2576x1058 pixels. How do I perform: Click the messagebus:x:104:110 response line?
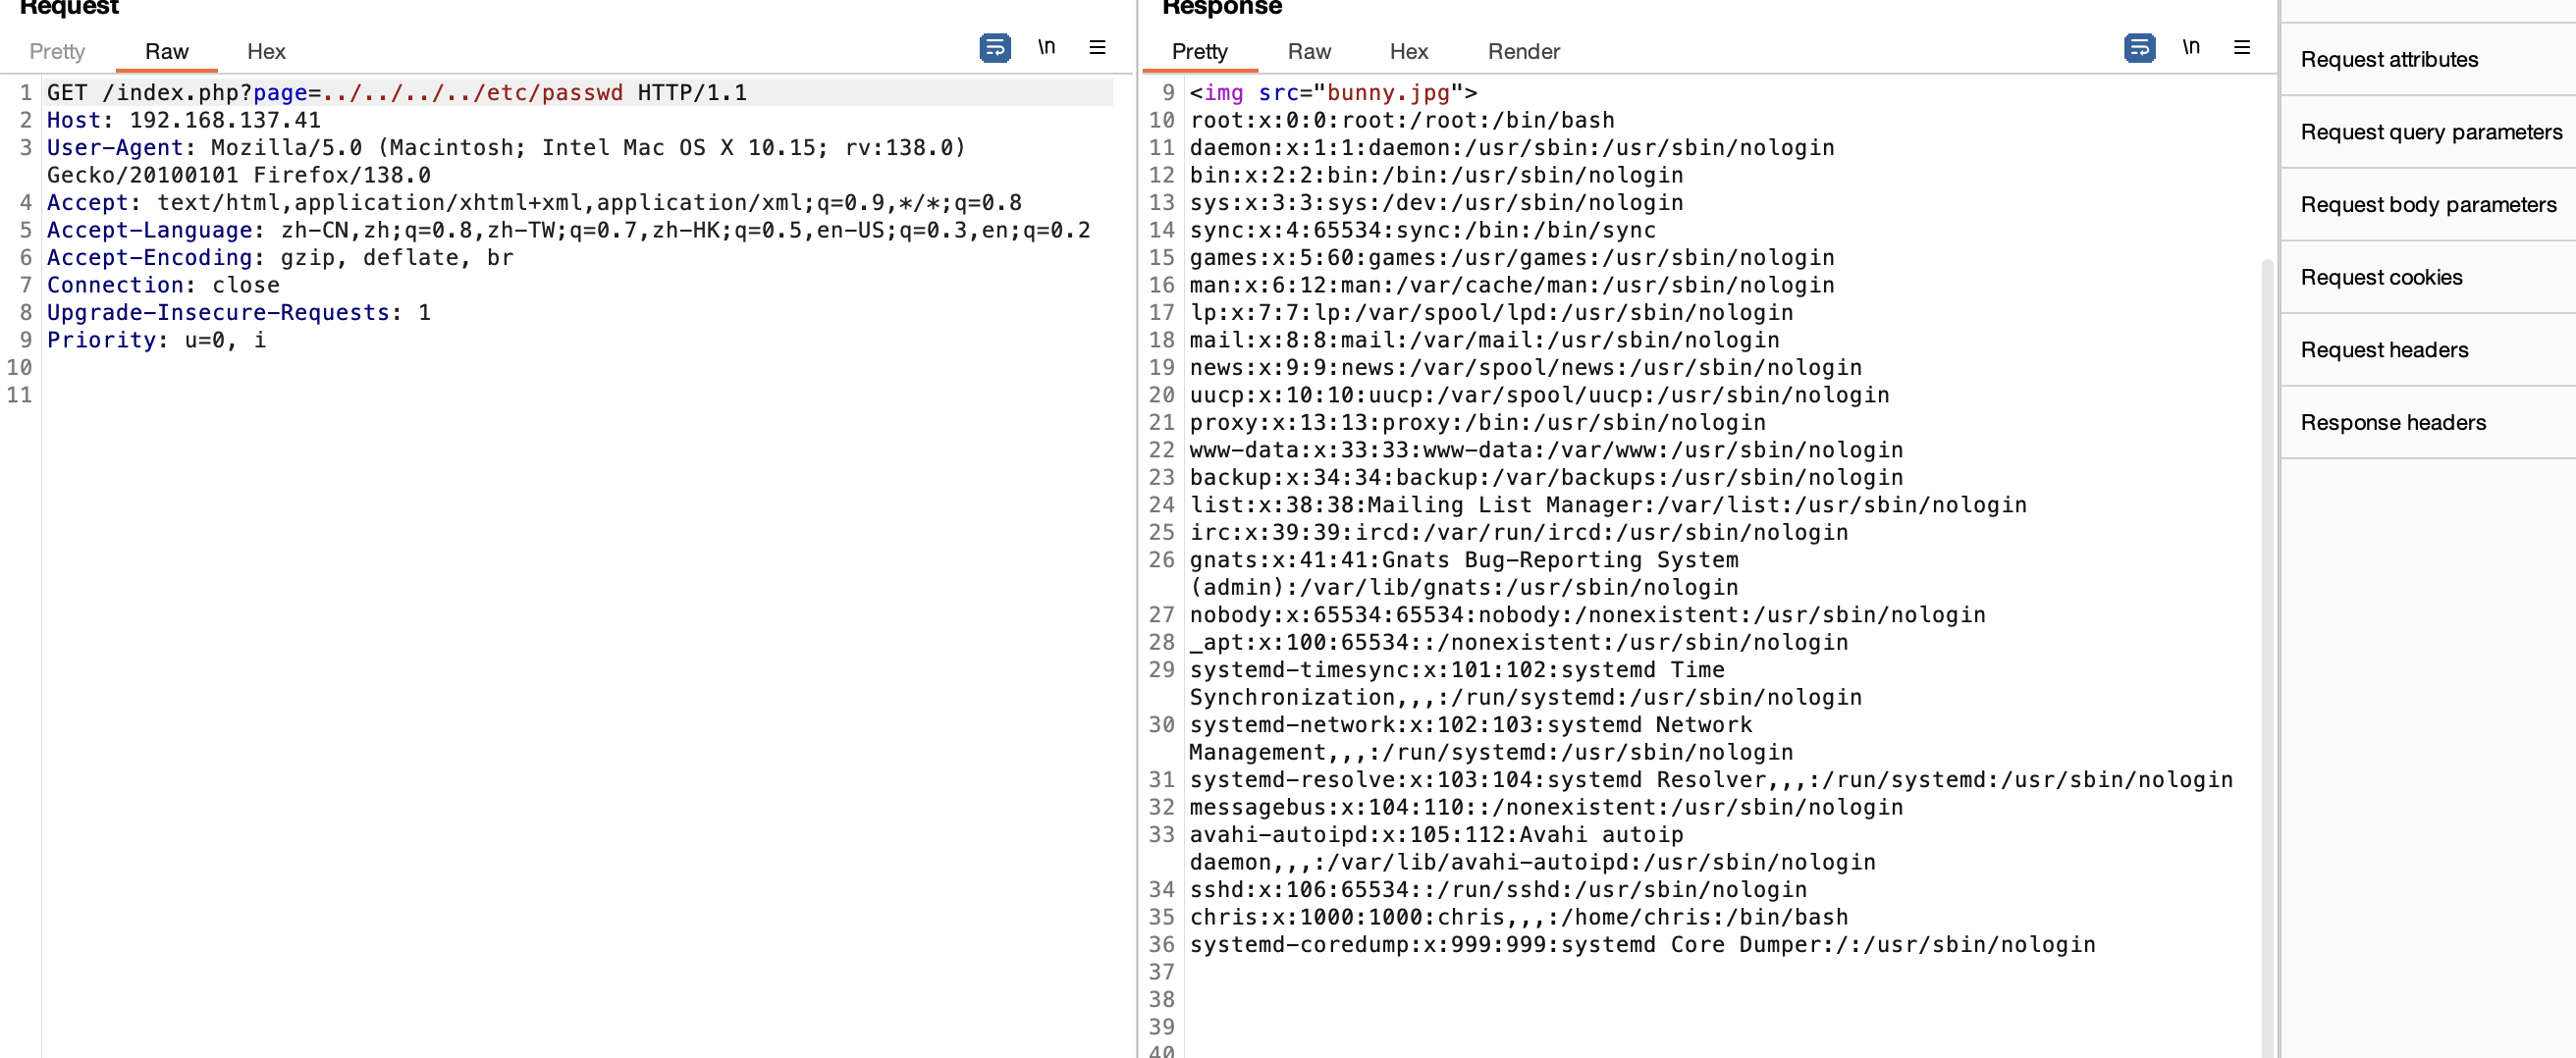[x=1546, y=807]
